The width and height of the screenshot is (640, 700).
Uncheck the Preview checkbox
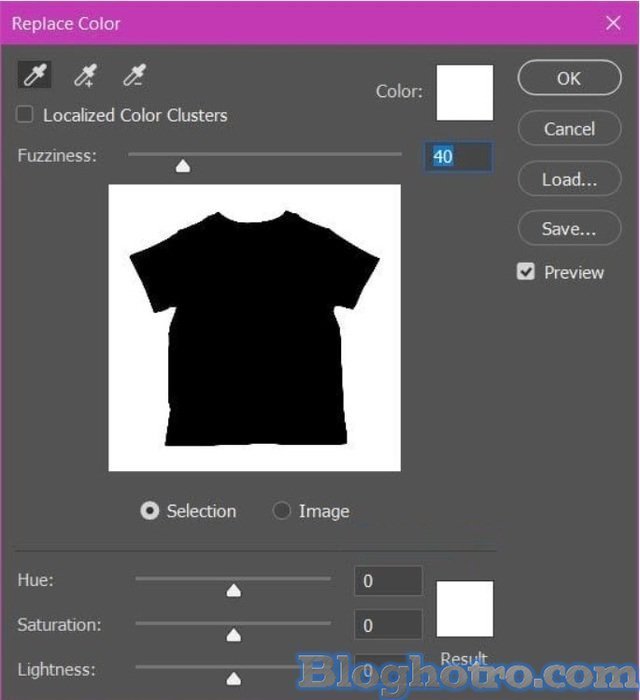point(525,271)
